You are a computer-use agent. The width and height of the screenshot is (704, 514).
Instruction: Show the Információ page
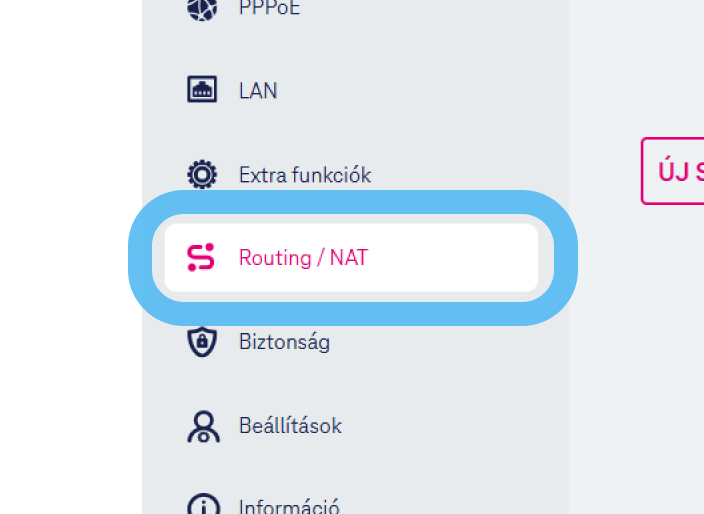289,506
